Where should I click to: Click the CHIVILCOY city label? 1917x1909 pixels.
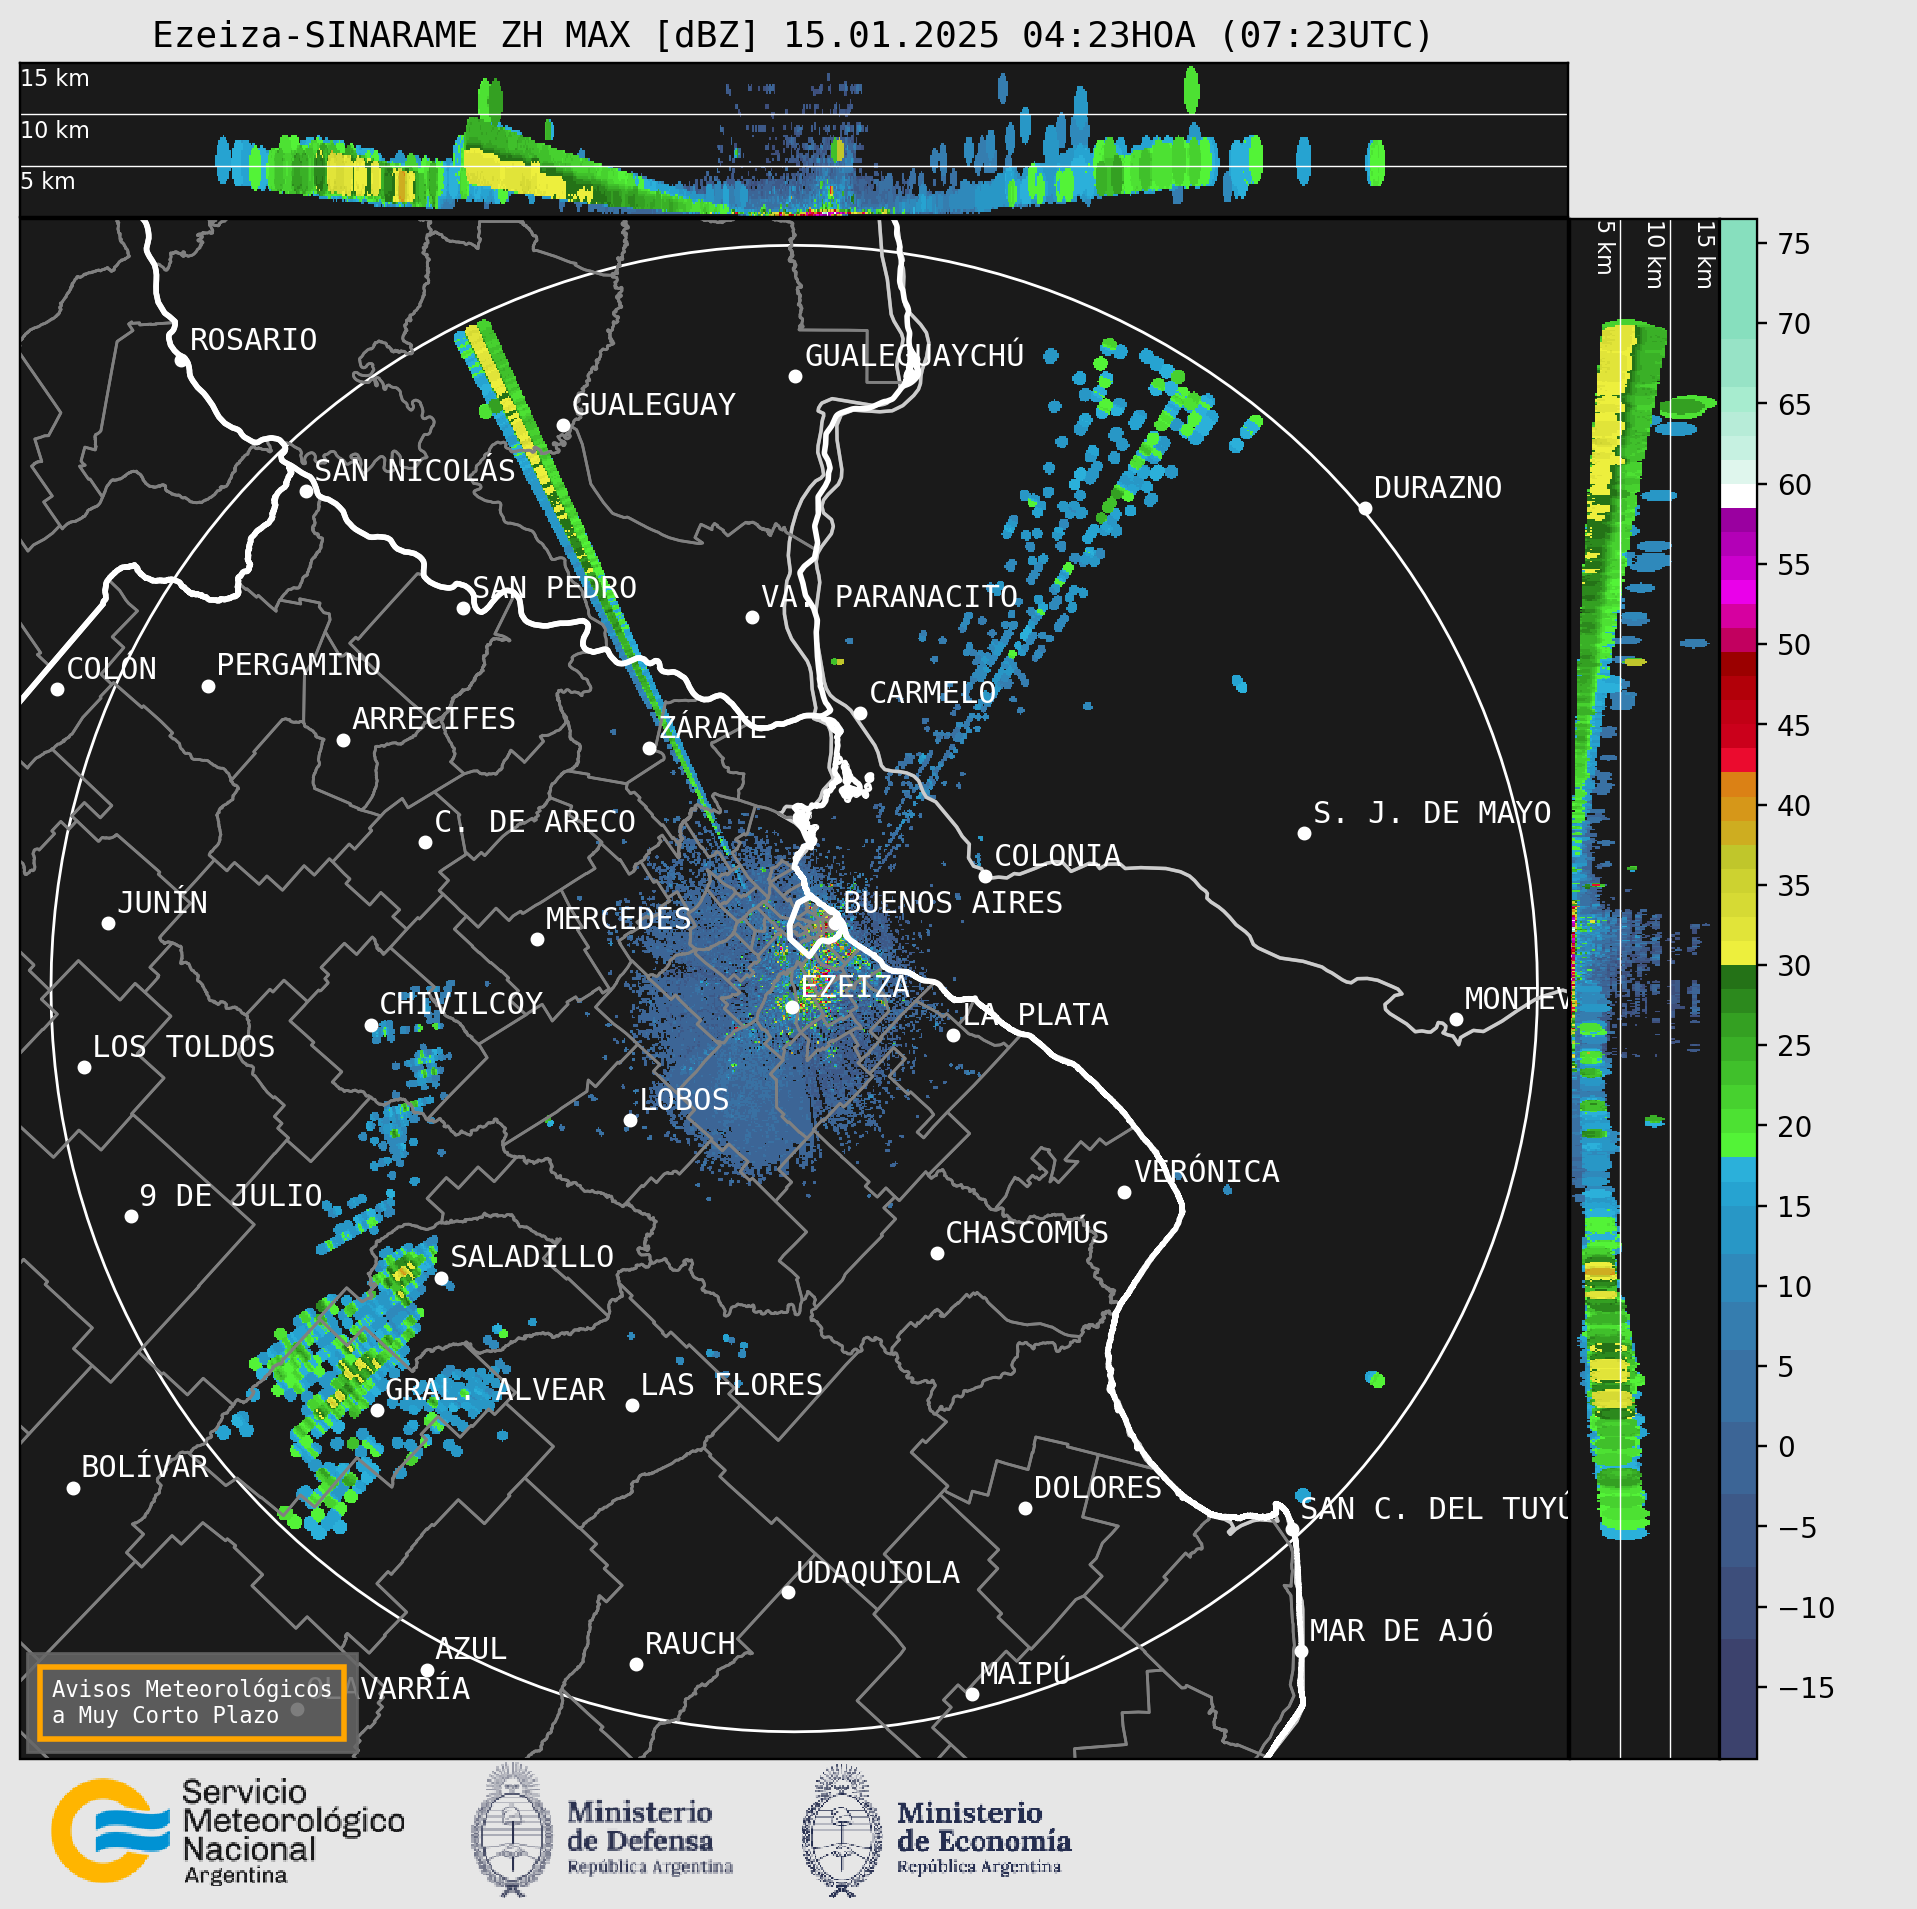[x=461, y=1004]
